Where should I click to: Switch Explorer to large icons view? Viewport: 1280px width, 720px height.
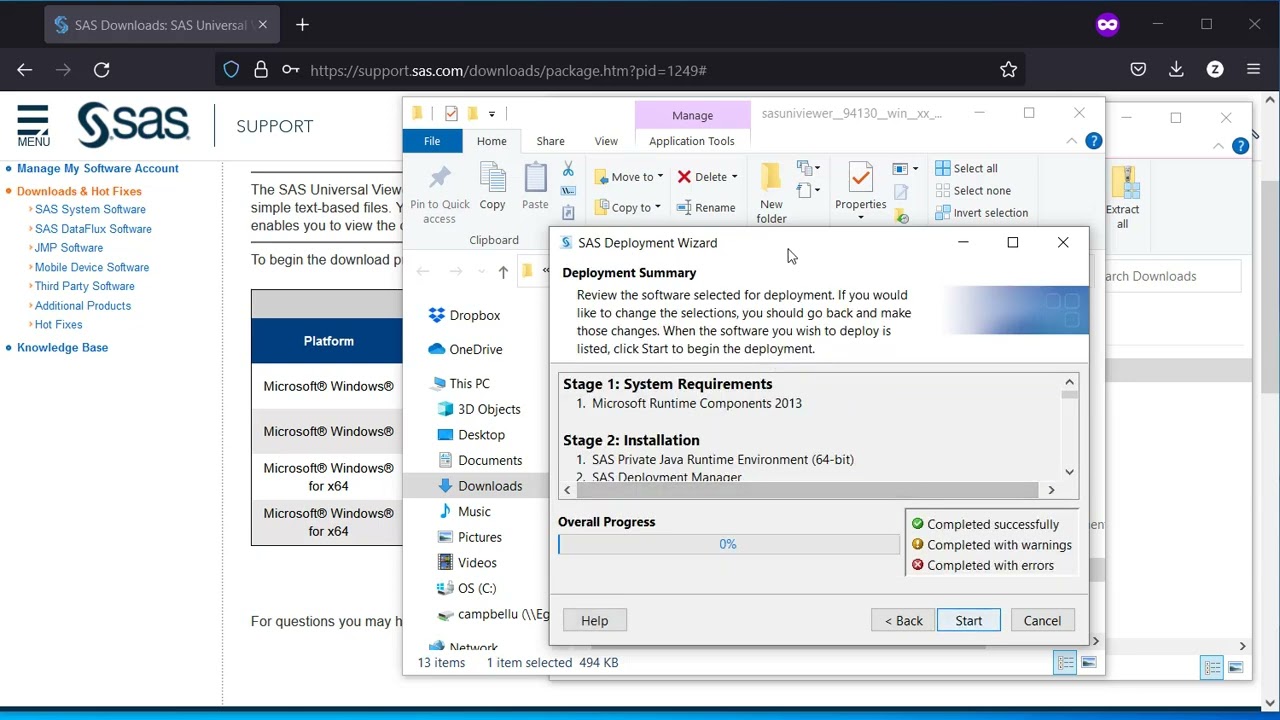click(1088, 663)
